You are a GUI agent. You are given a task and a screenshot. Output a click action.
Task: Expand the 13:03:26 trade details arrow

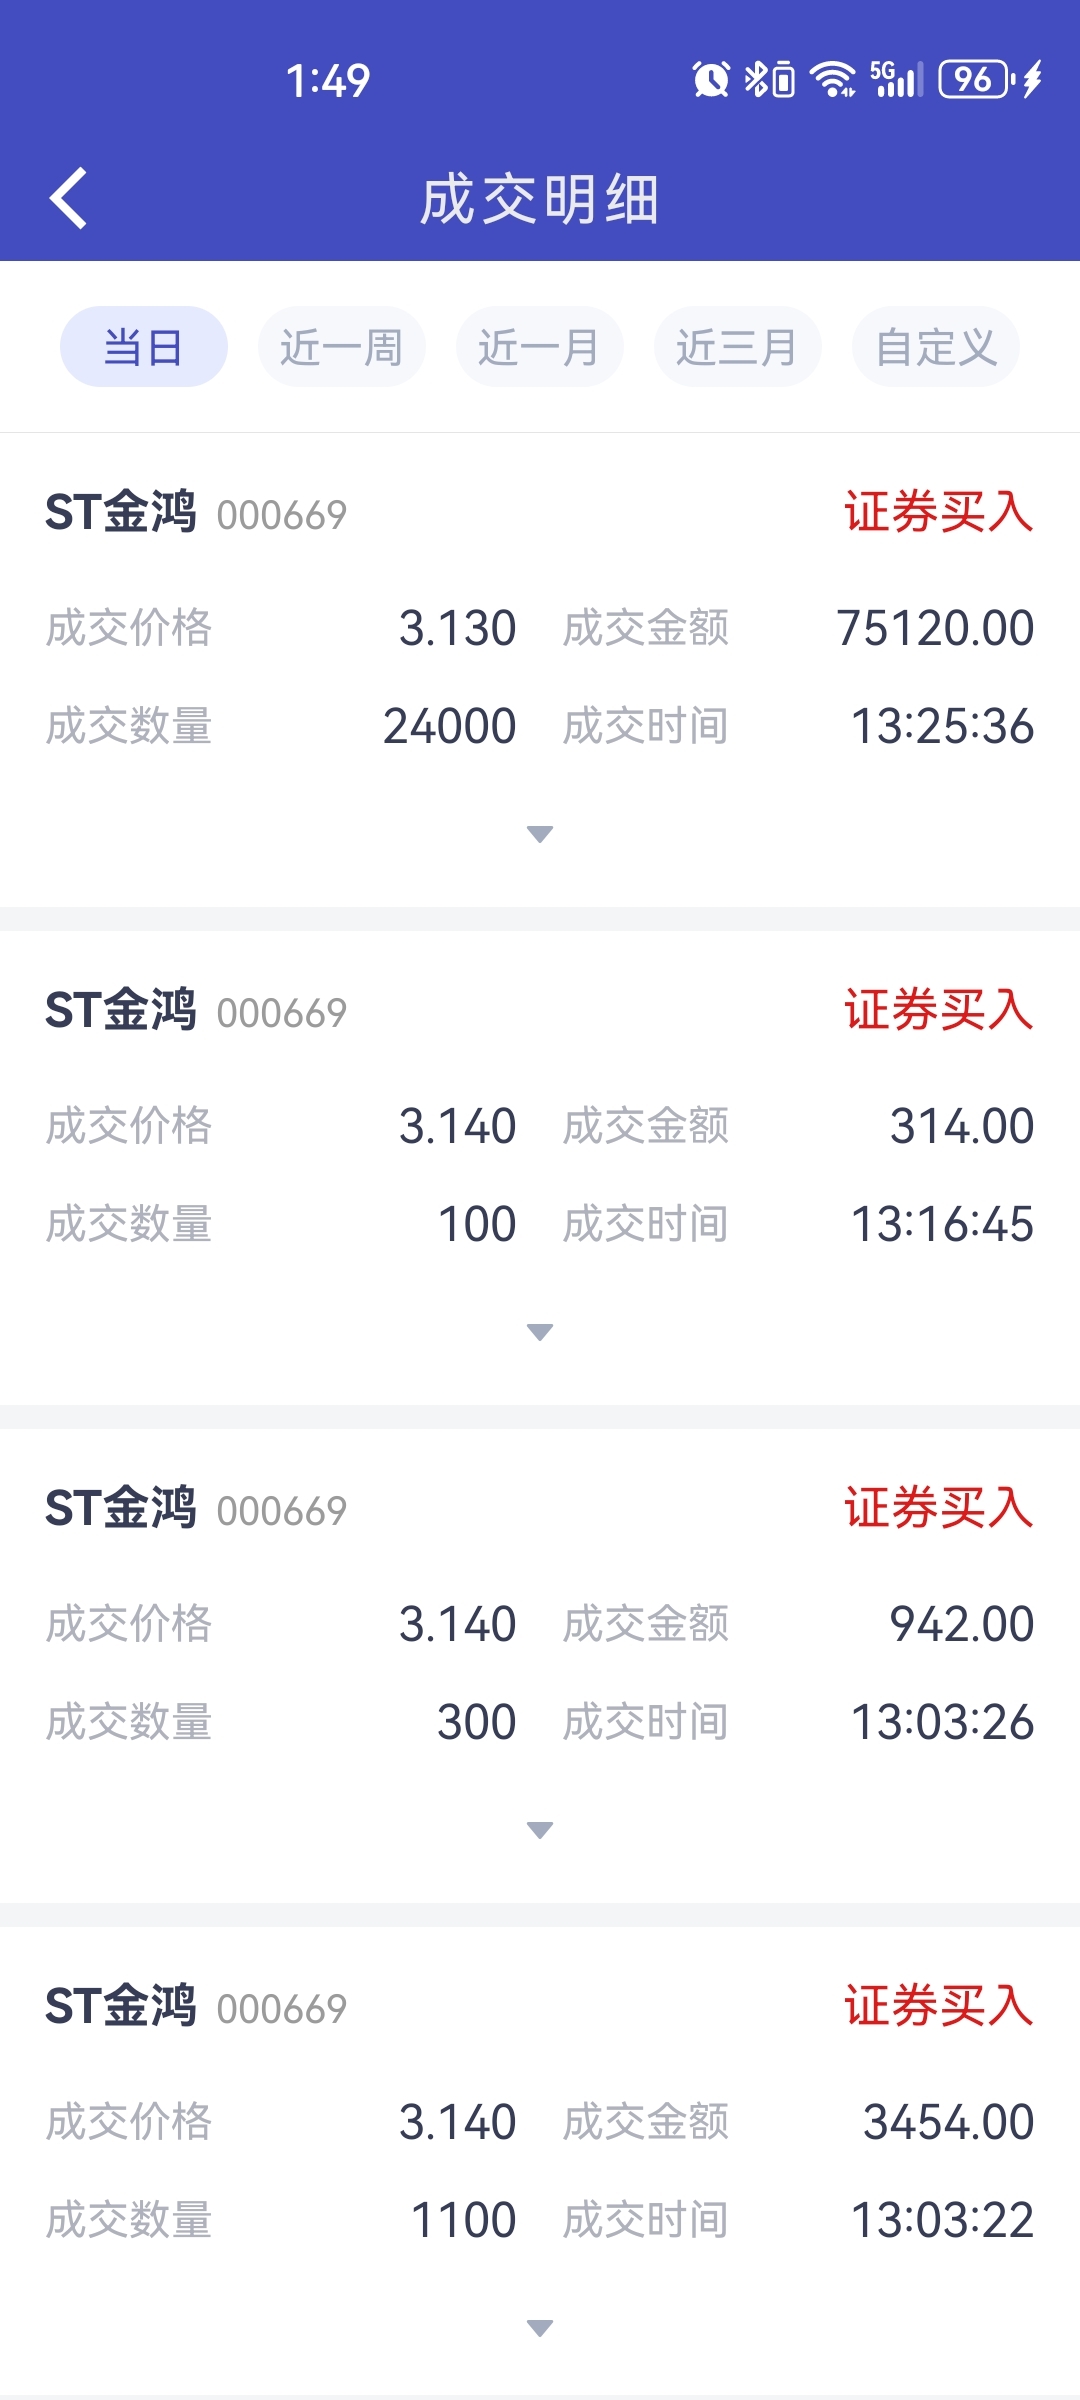[540, 1830]
